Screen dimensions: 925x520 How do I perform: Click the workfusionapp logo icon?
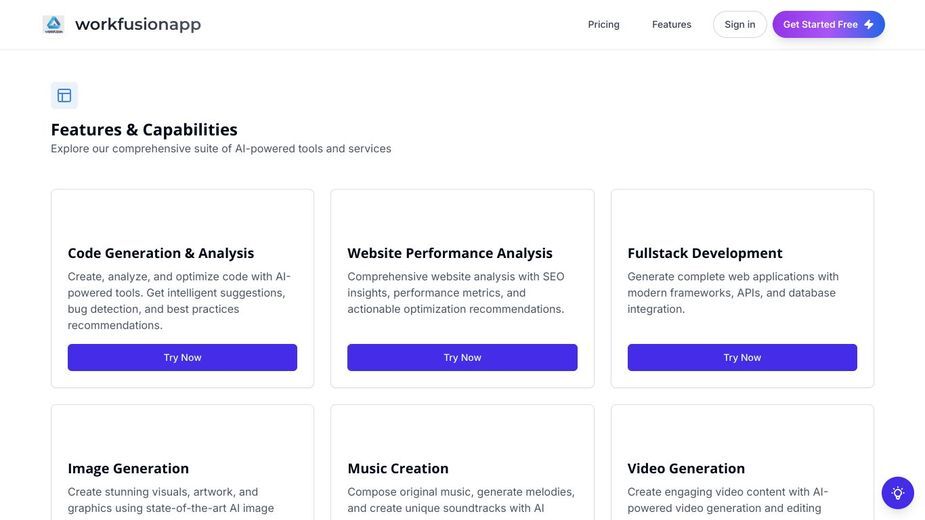(x=54, y=24)
